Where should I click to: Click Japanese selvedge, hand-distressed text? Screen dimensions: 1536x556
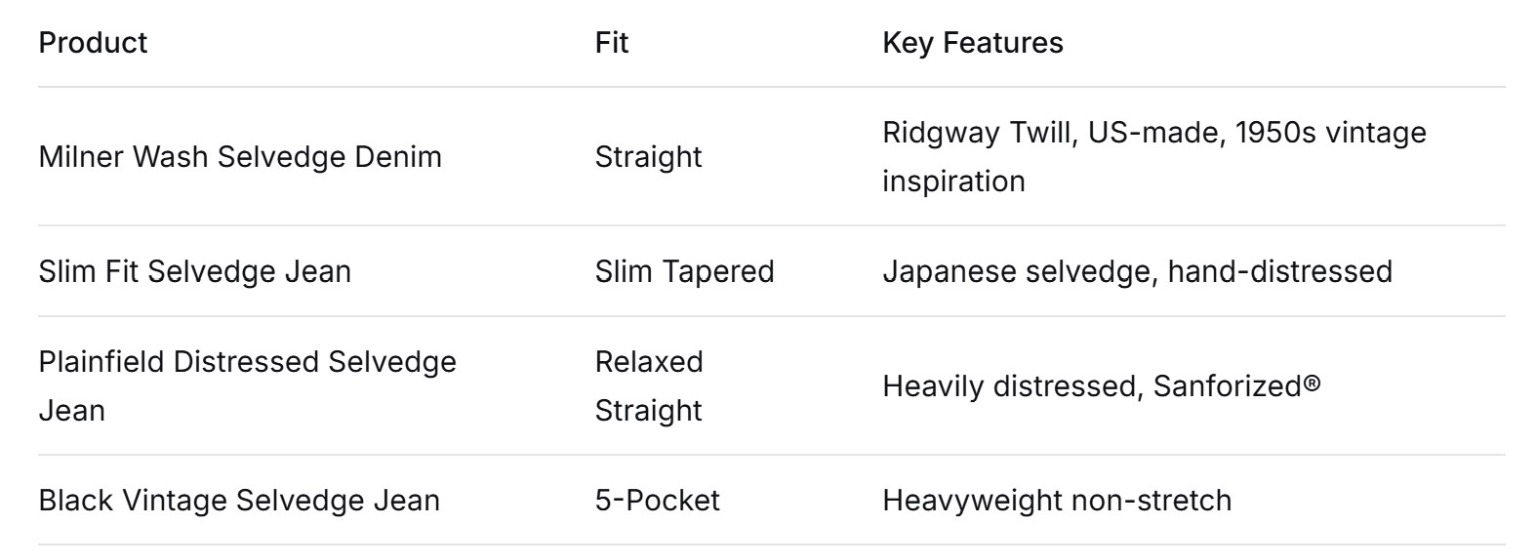1137,271
